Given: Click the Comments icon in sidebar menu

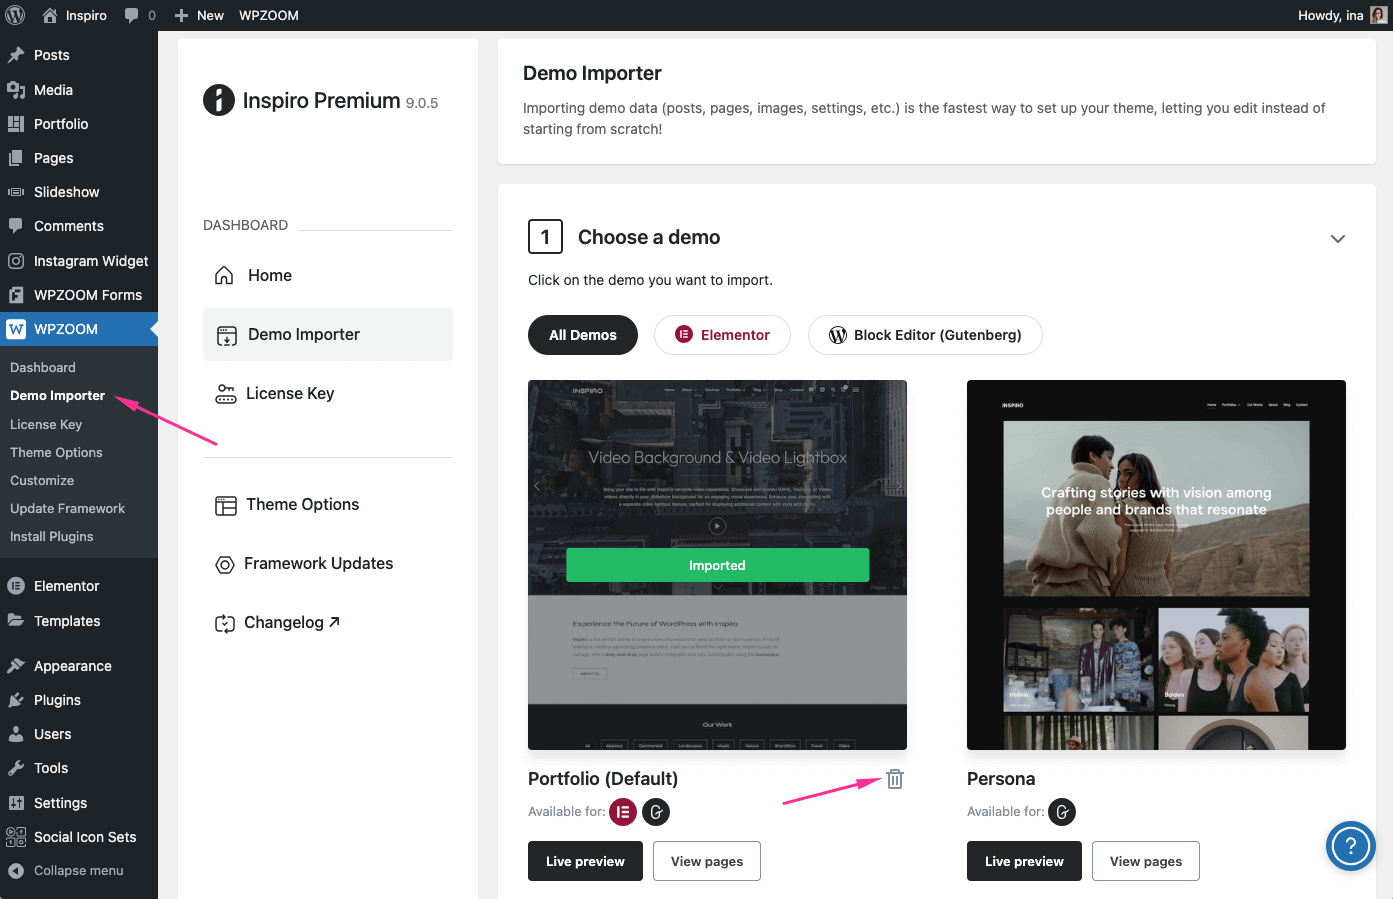Looking at the screenshot, I should coord(16,226).
